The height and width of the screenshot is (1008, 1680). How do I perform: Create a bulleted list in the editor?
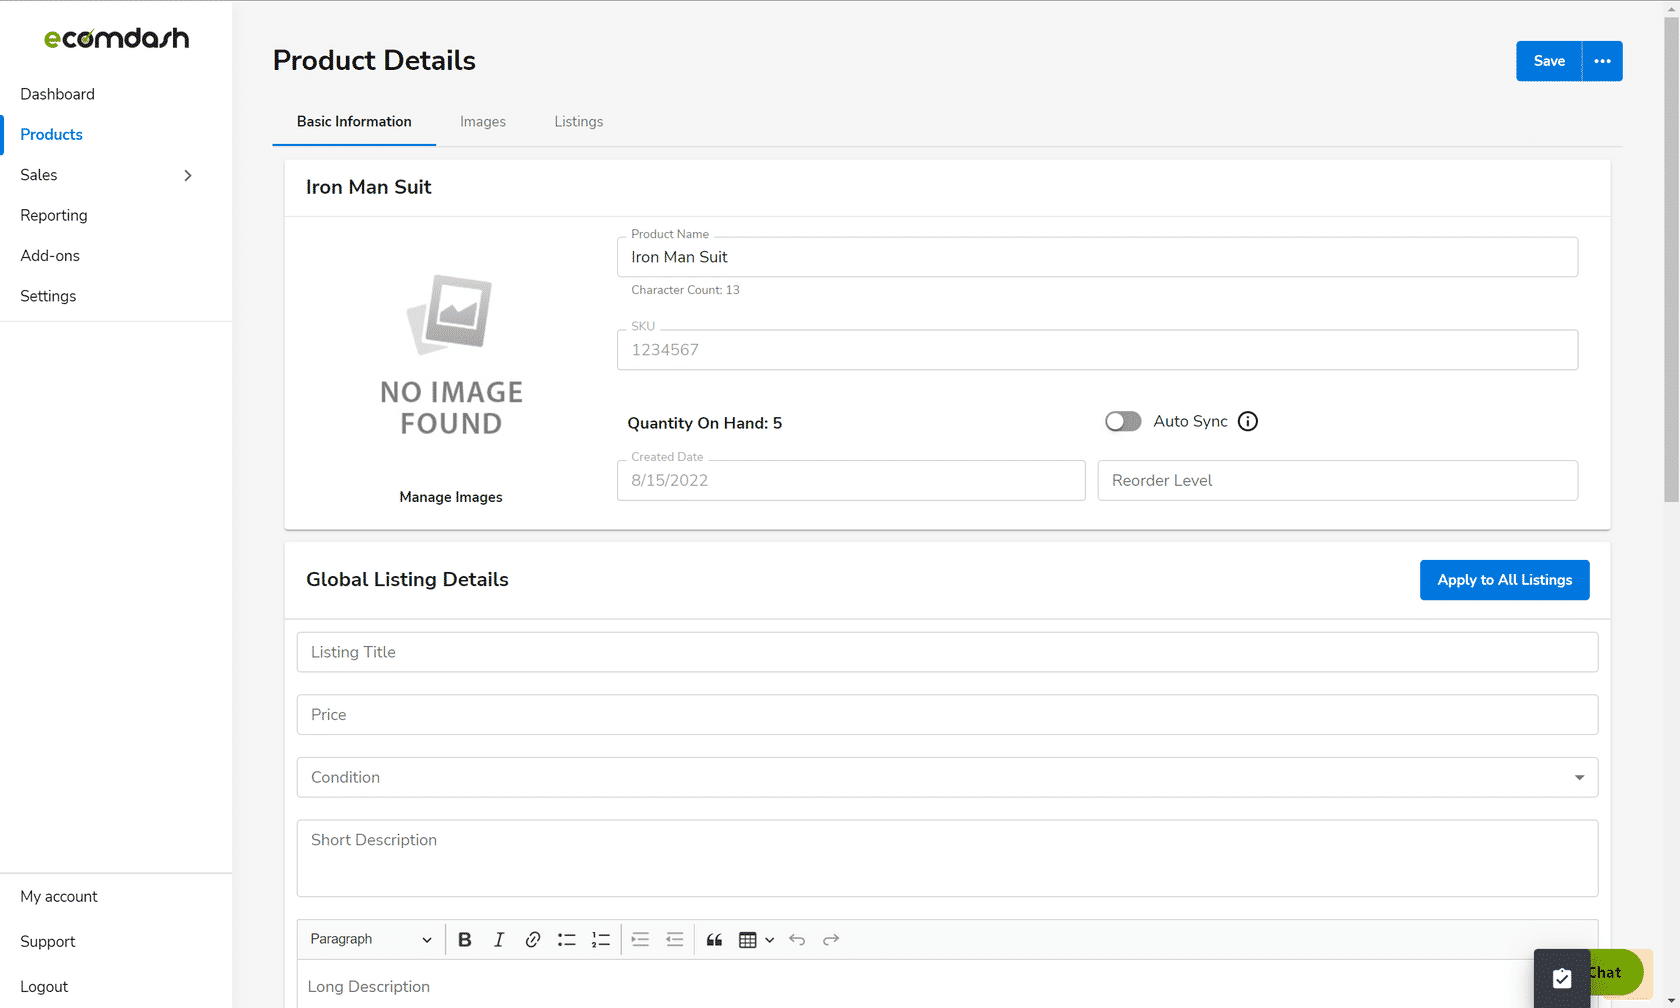pos(567,939)
